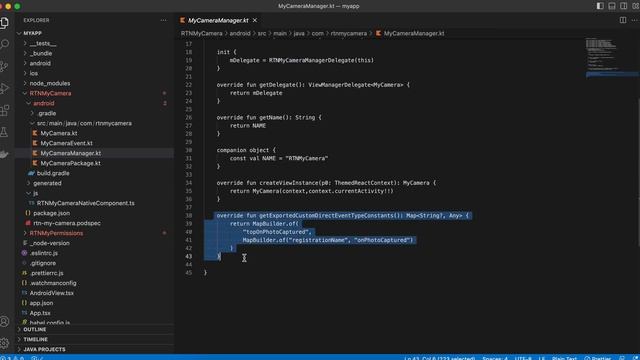
Task: Open AndroidView.tsx file
Action: (x=51, y=293)
